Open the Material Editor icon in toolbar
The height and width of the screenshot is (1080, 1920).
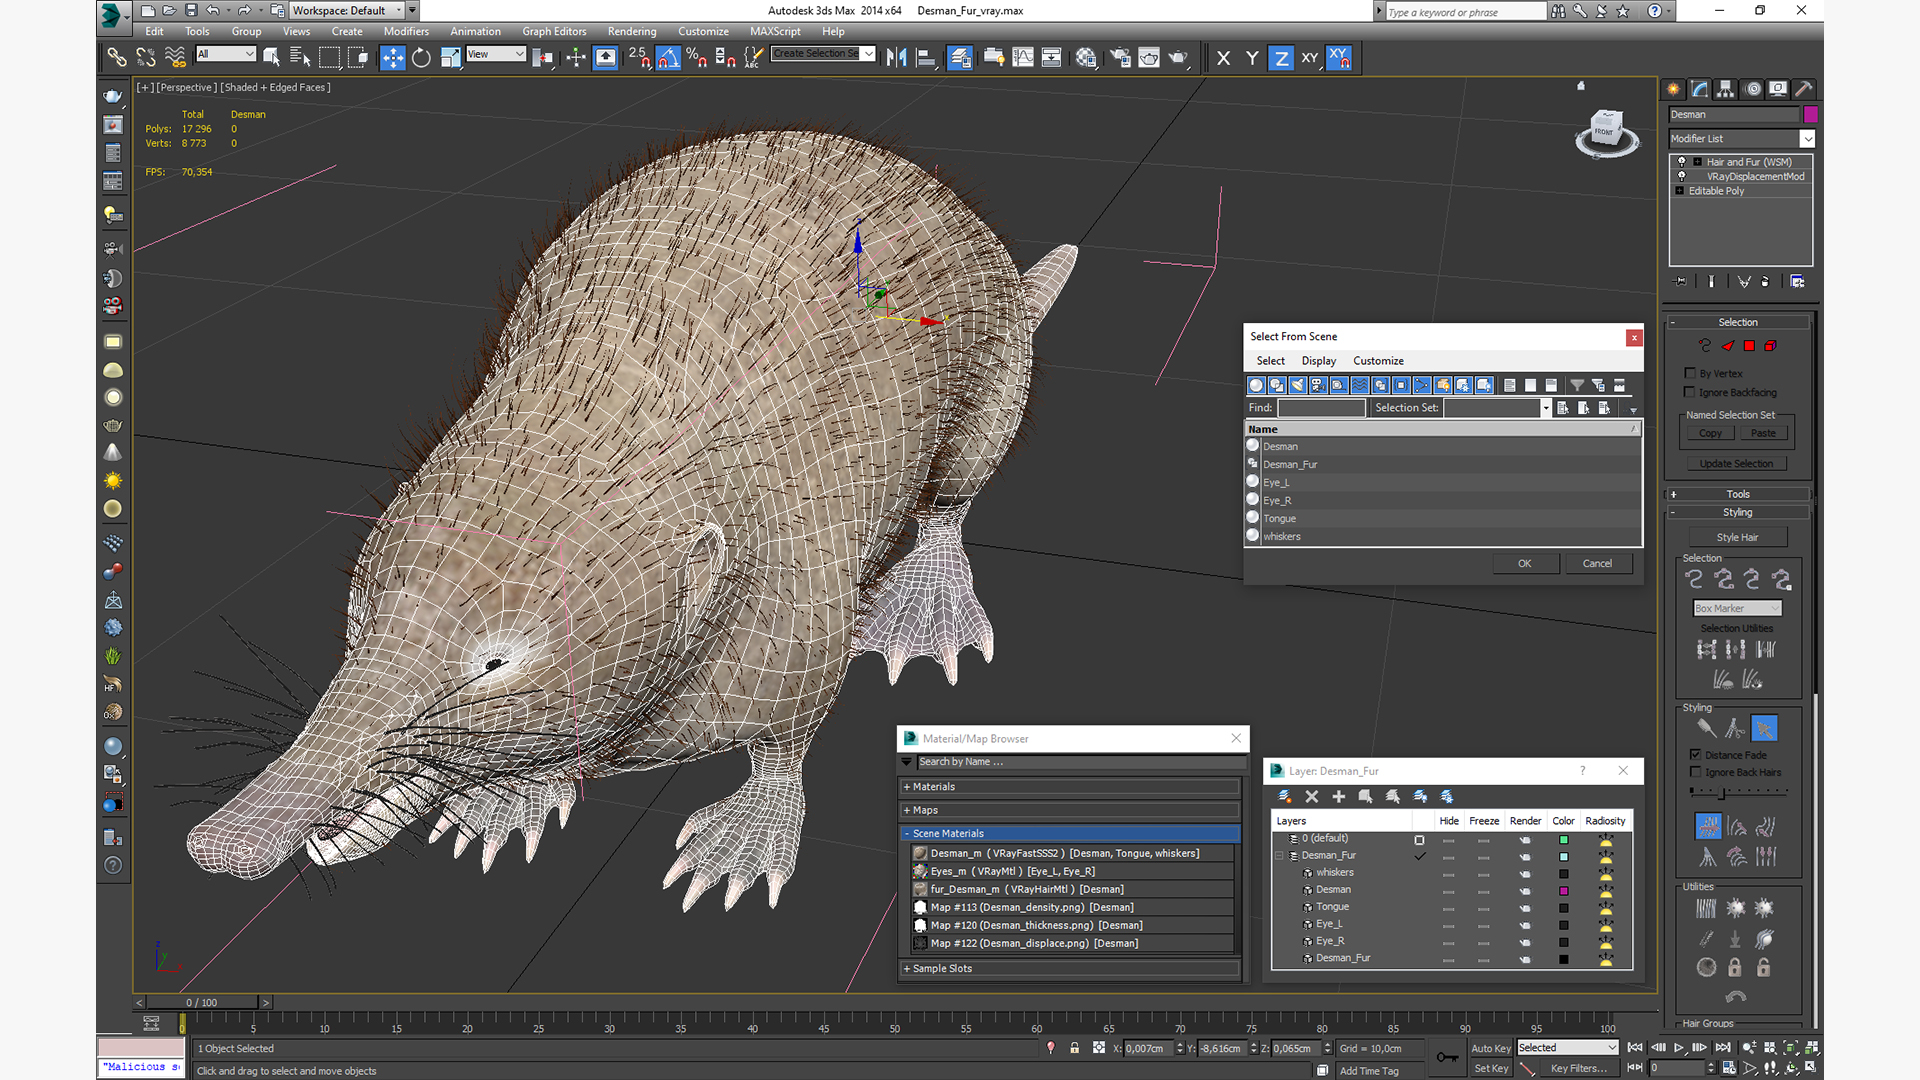tap(1086, 58)
